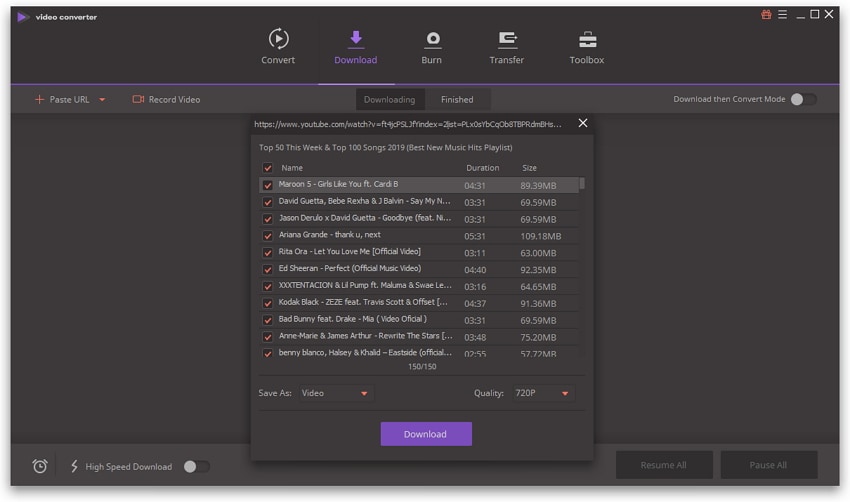Viewport: 850px width, 502px height.
Task: Open the Transfer section icon
Action: (507, 39)
